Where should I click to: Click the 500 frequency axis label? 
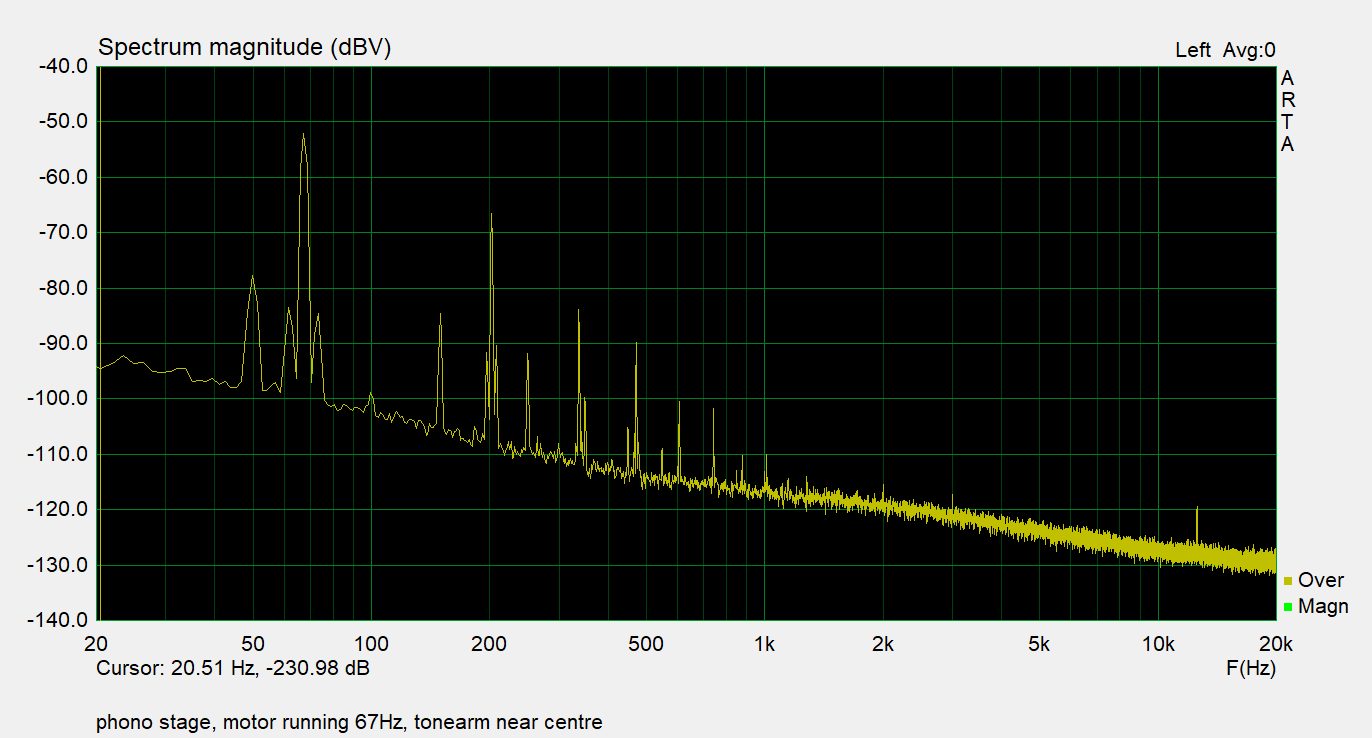pos(646,643)
